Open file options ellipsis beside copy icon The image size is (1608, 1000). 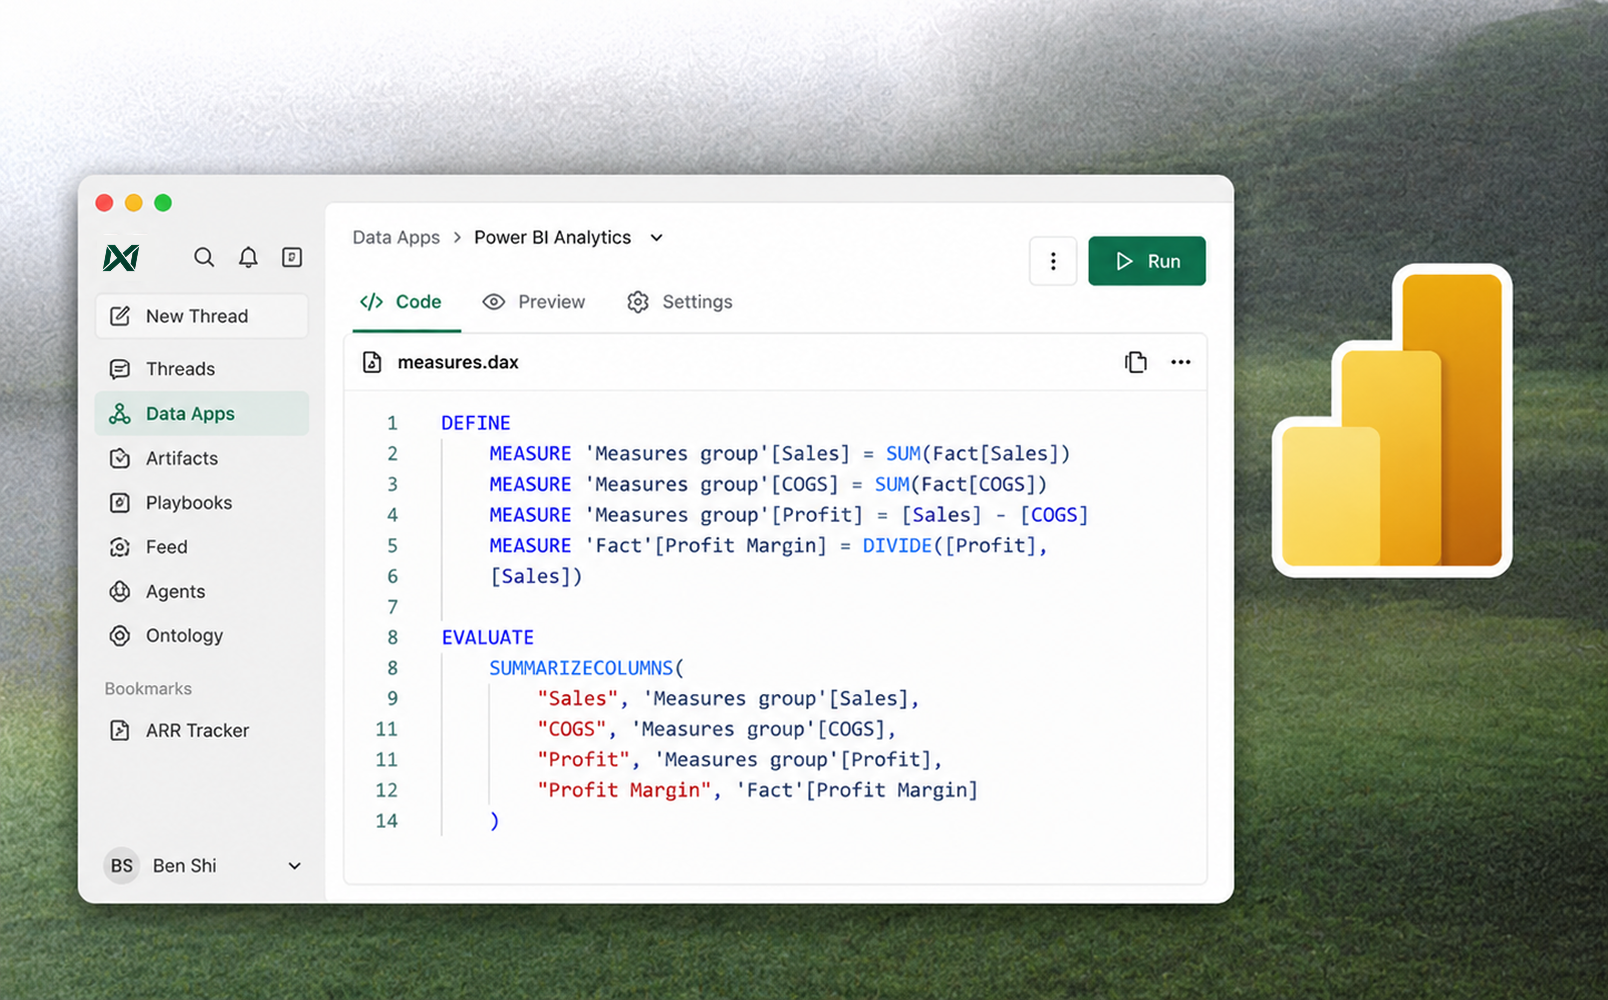click(x=1181, y=362)
